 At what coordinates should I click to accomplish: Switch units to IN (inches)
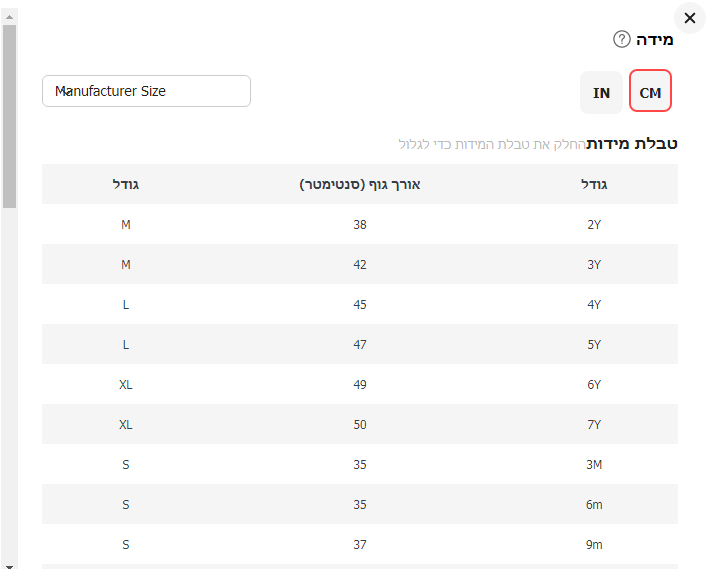pyautogui.click(x=601, y=92)
